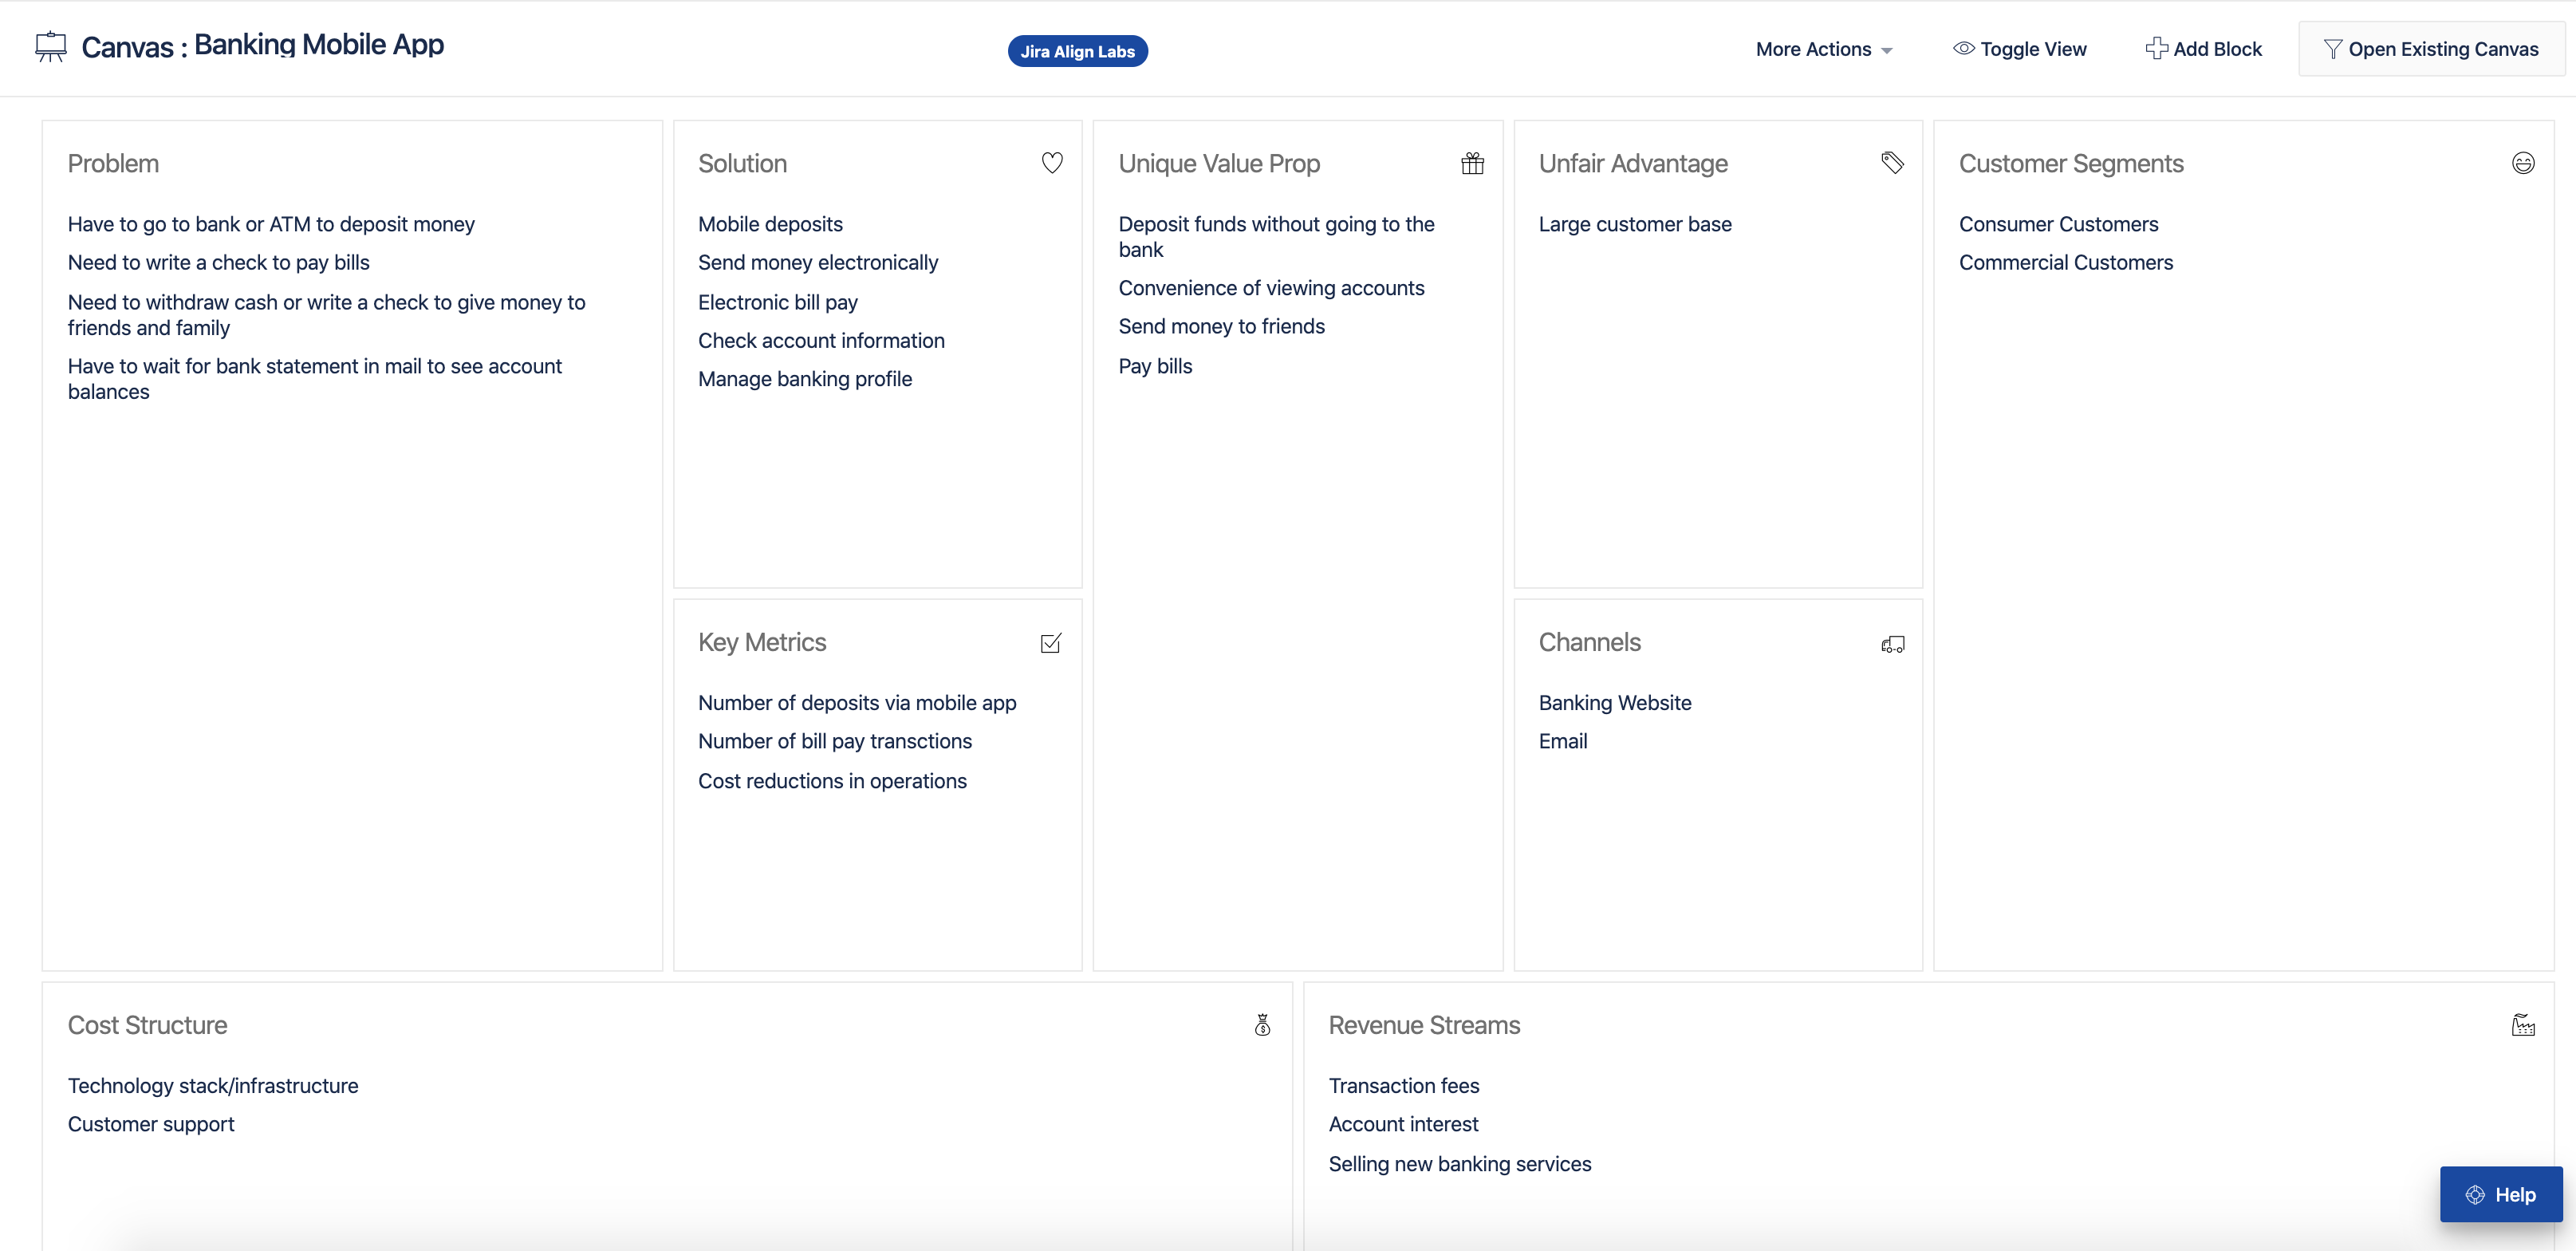
Task: Click the money bag icon in Cost Structure
Action: 1262,1025
